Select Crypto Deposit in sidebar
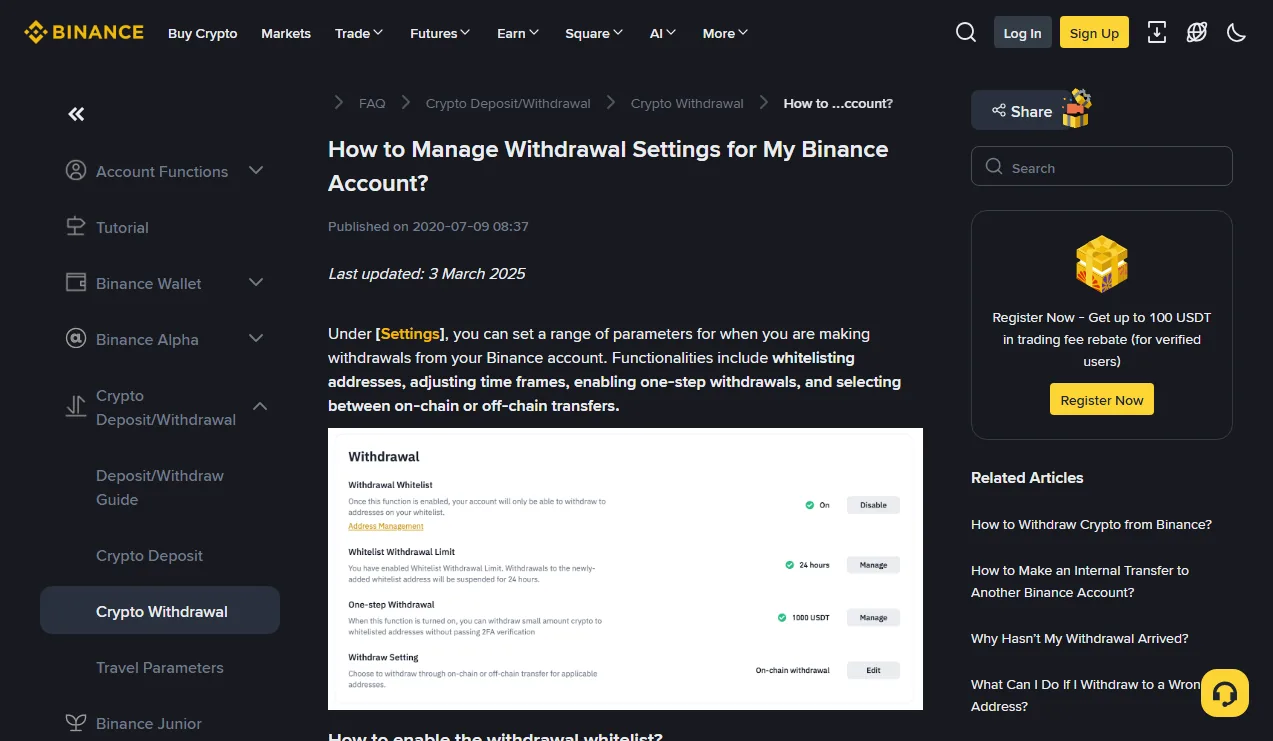This screenshot has height=741, width=1273. tap(149, 555)
